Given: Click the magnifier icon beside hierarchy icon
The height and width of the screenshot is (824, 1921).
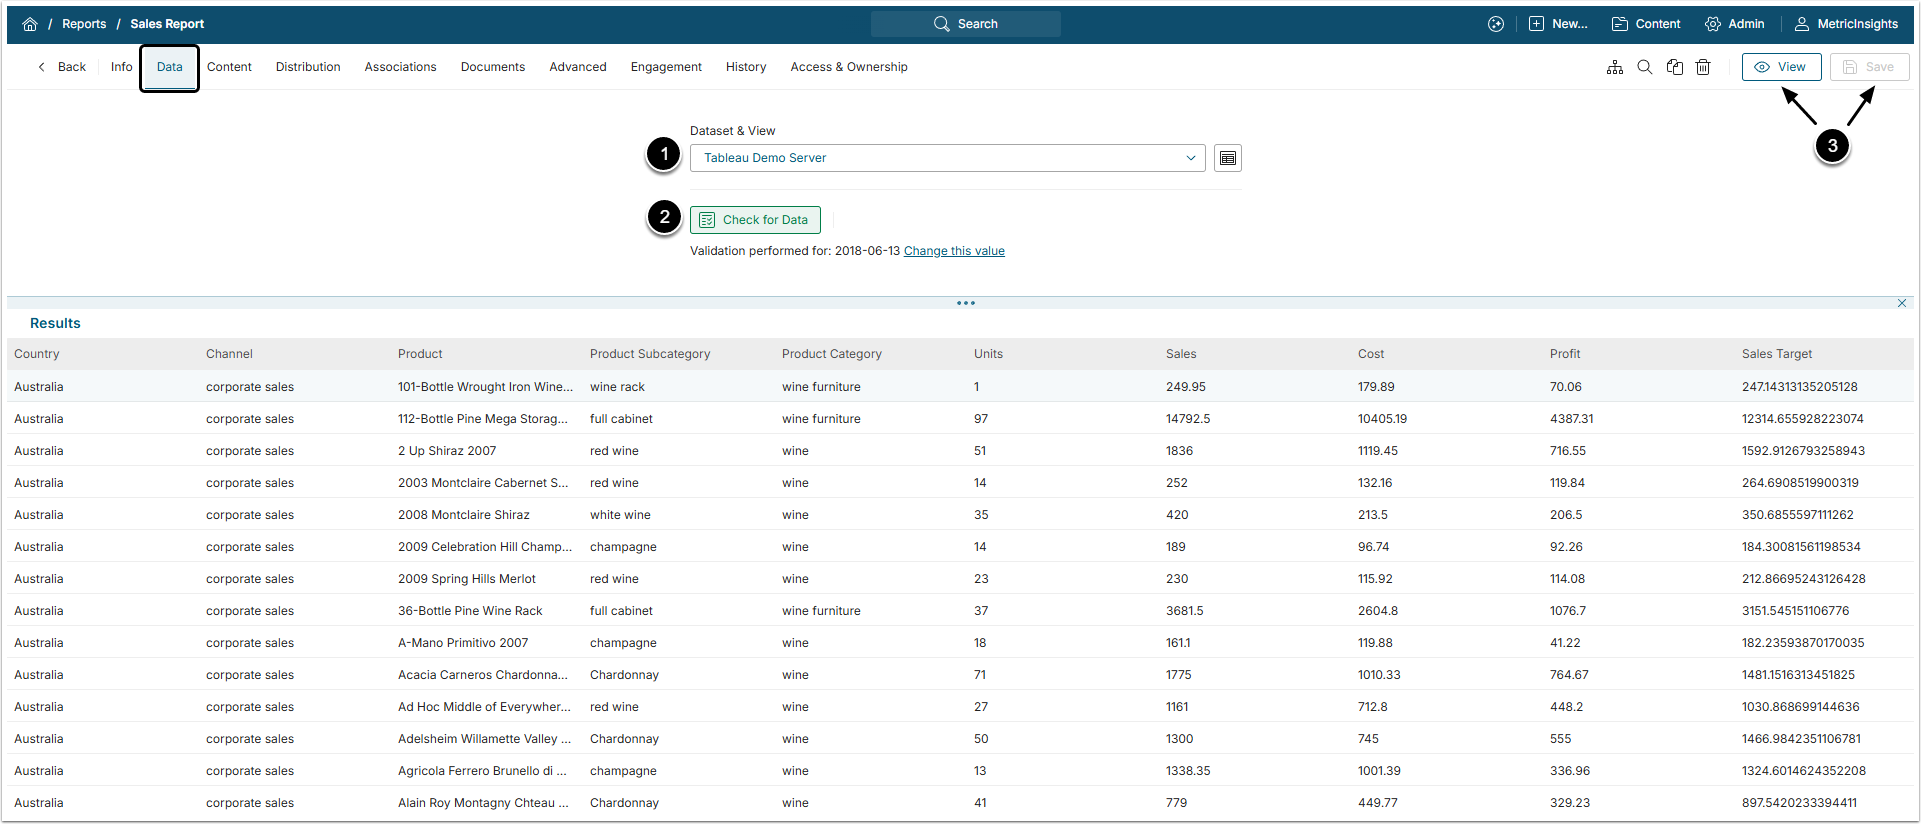Looking at the screenshot, I should [1644, 67].
